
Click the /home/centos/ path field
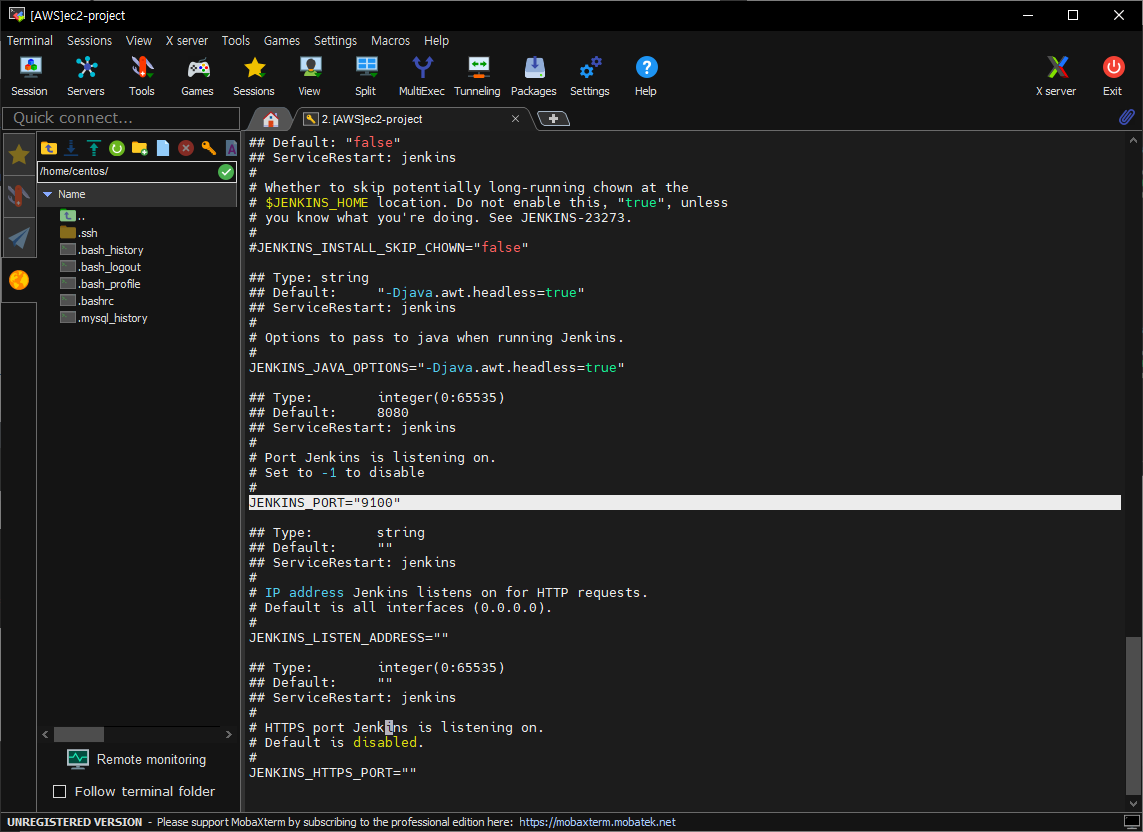pos(128,171)
